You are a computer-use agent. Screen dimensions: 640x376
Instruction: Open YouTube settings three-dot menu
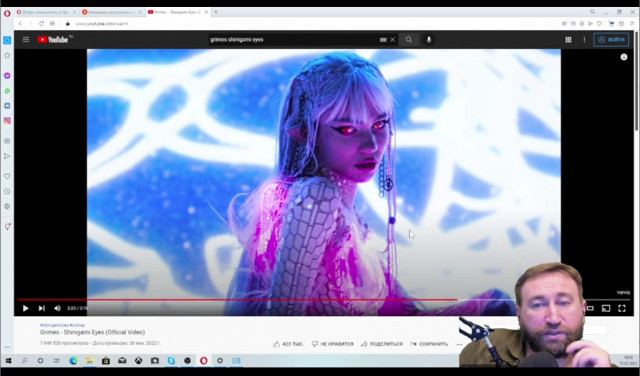(x=584, y=40)
